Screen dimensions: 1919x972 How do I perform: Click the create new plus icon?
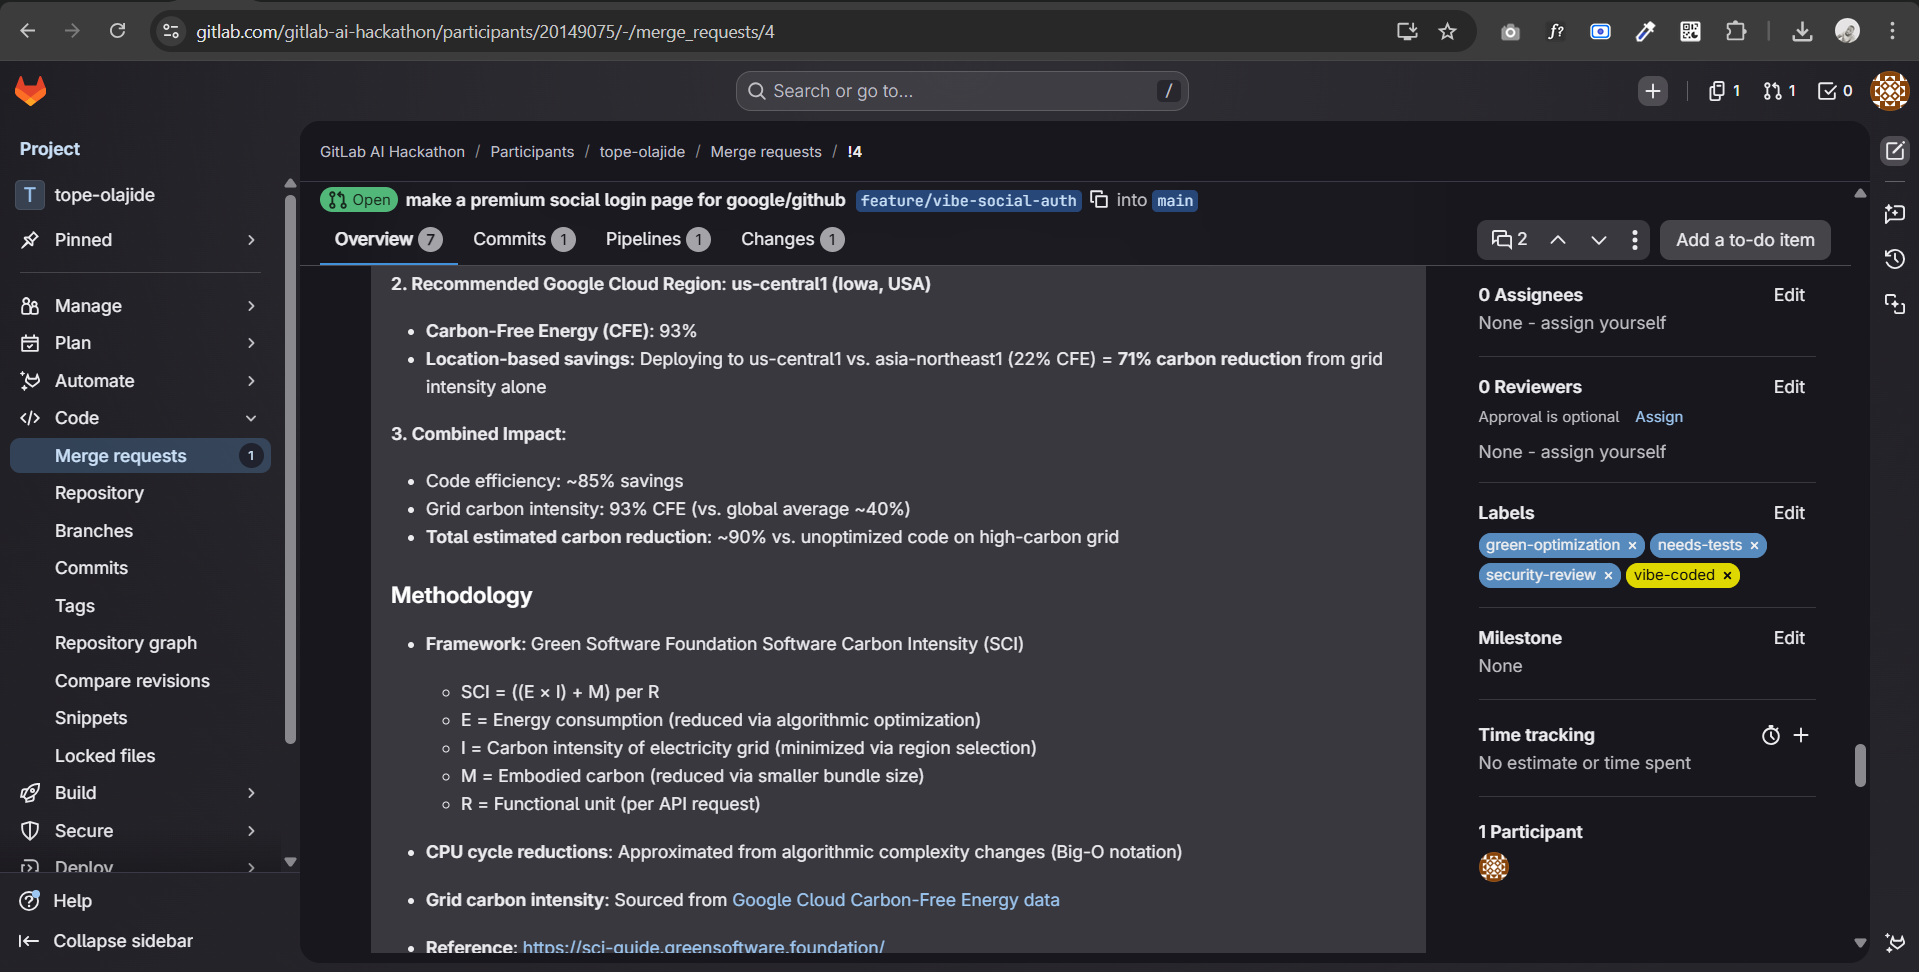[1652, 91]
